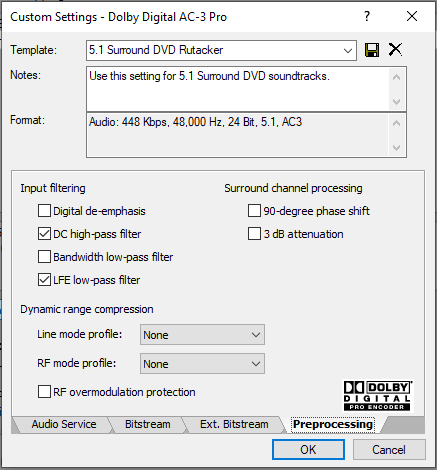
Task: Click the question mark help icon
Action: (367, 16)
